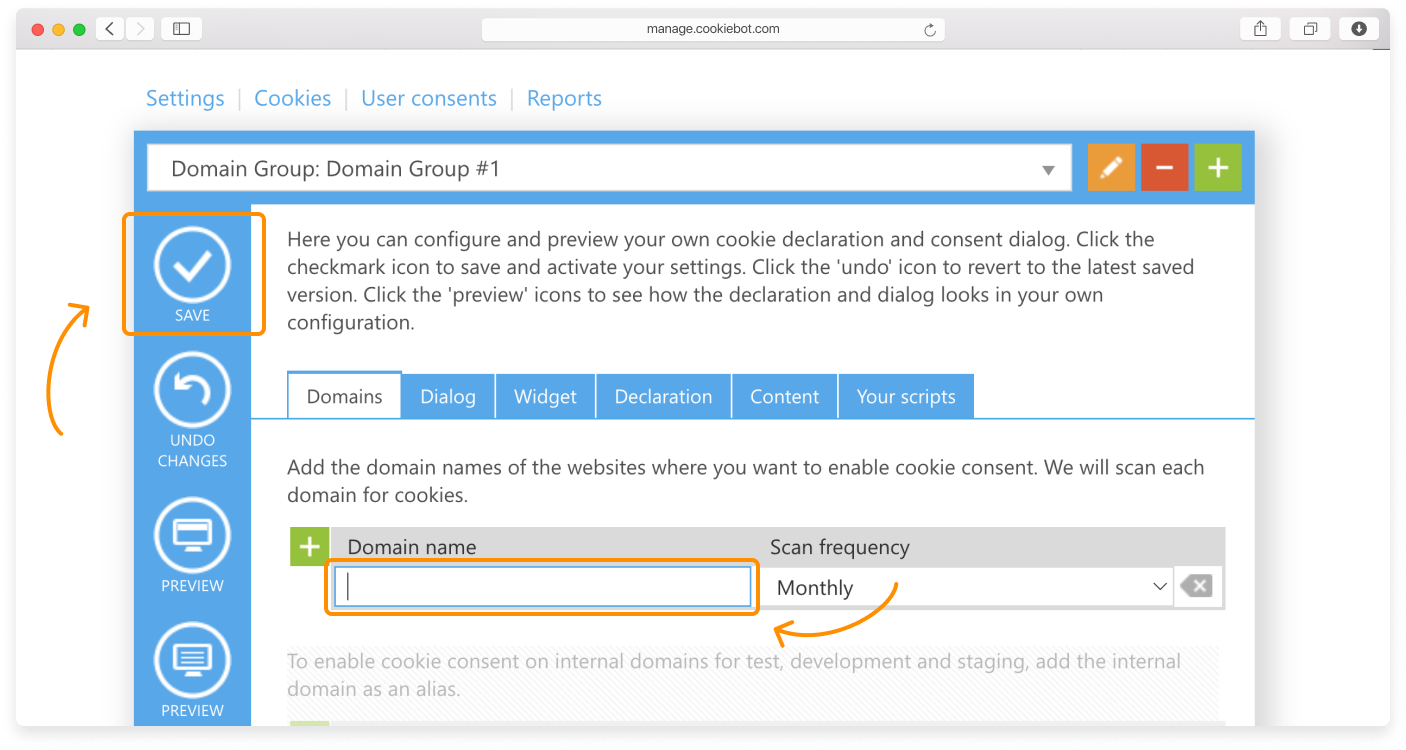Click the red minus delete group icon
Screen dimensions: 1406x750
coord(1164,168)
